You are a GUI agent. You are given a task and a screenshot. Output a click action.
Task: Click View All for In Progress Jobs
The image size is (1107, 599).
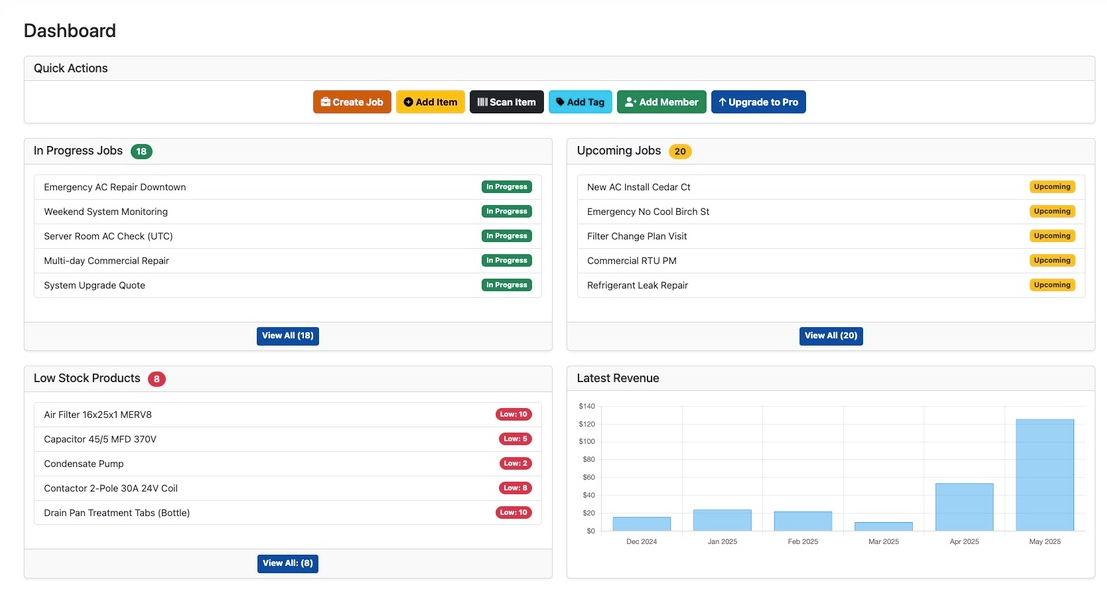pyautogui.click(x=288, y=335)
